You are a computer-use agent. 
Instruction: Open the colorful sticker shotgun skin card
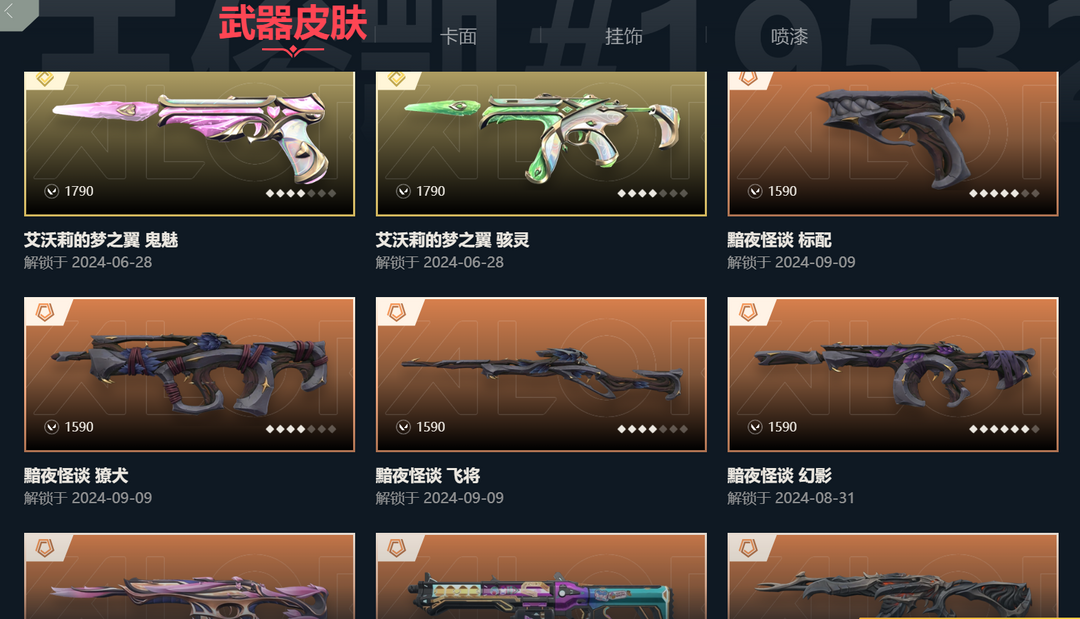pyautogui.click(x=541, y=576)
